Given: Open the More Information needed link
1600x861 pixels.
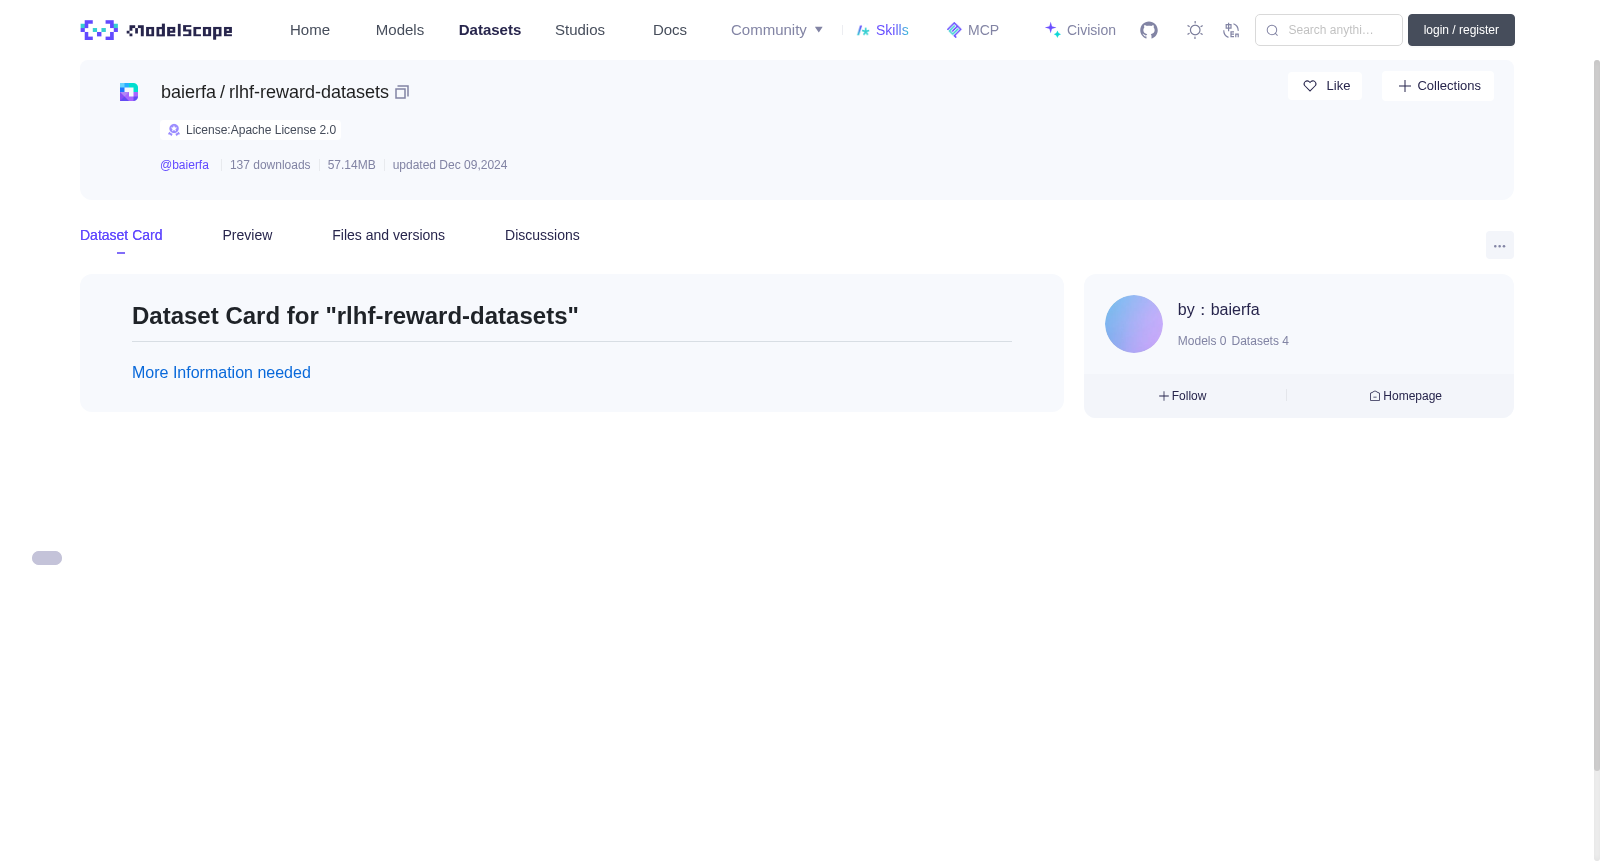Looking at the screenshot, I should 221,372.
